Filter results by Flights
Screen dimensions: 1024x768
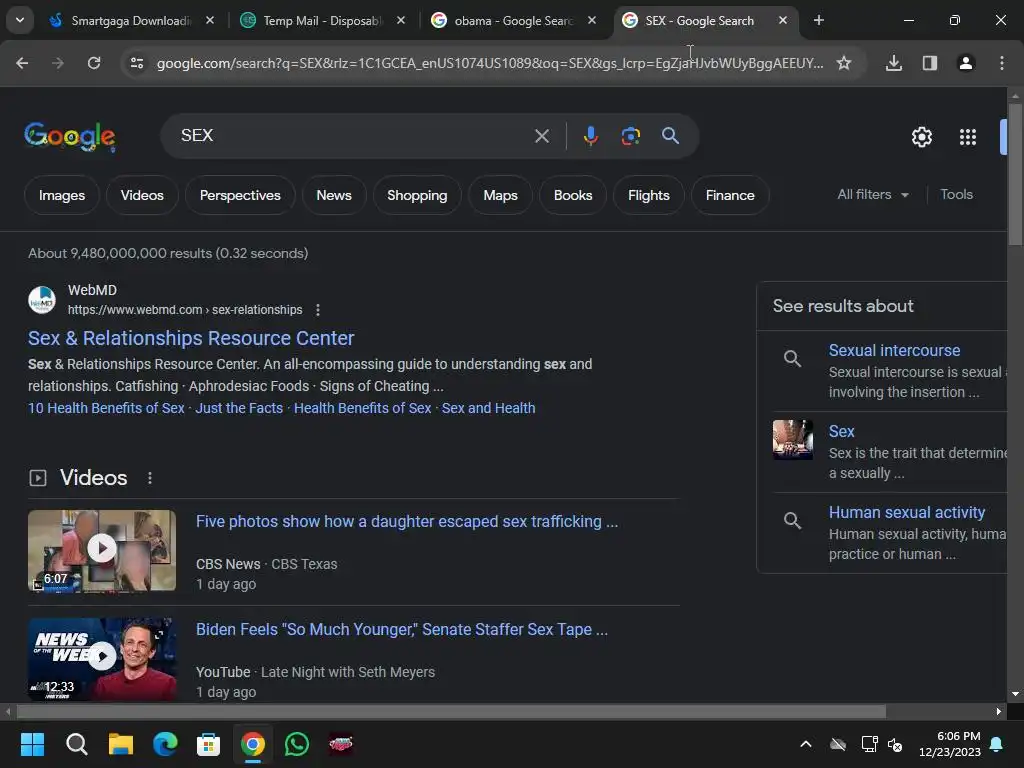click(648, 195)
